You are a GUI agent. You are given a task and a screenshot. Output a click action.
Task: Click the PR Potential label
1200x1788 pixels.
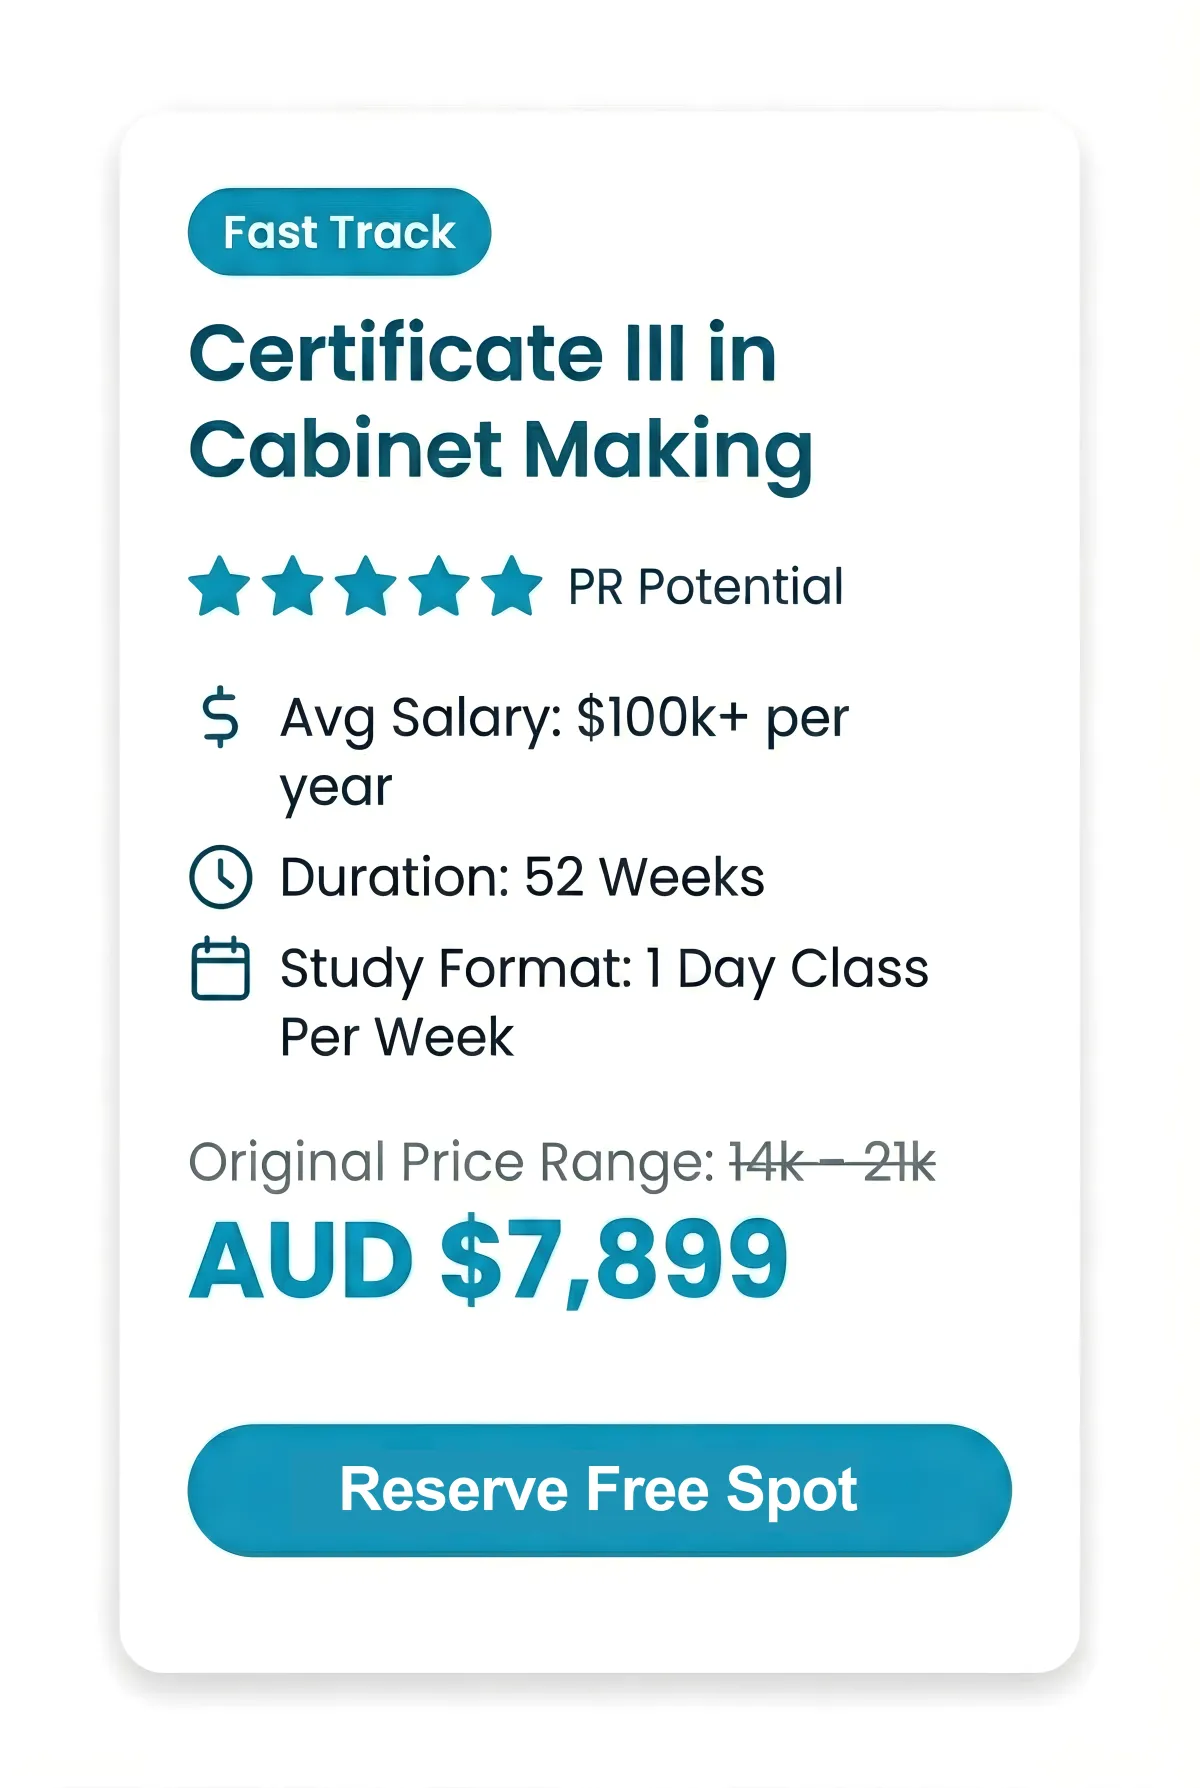point(705,587)
